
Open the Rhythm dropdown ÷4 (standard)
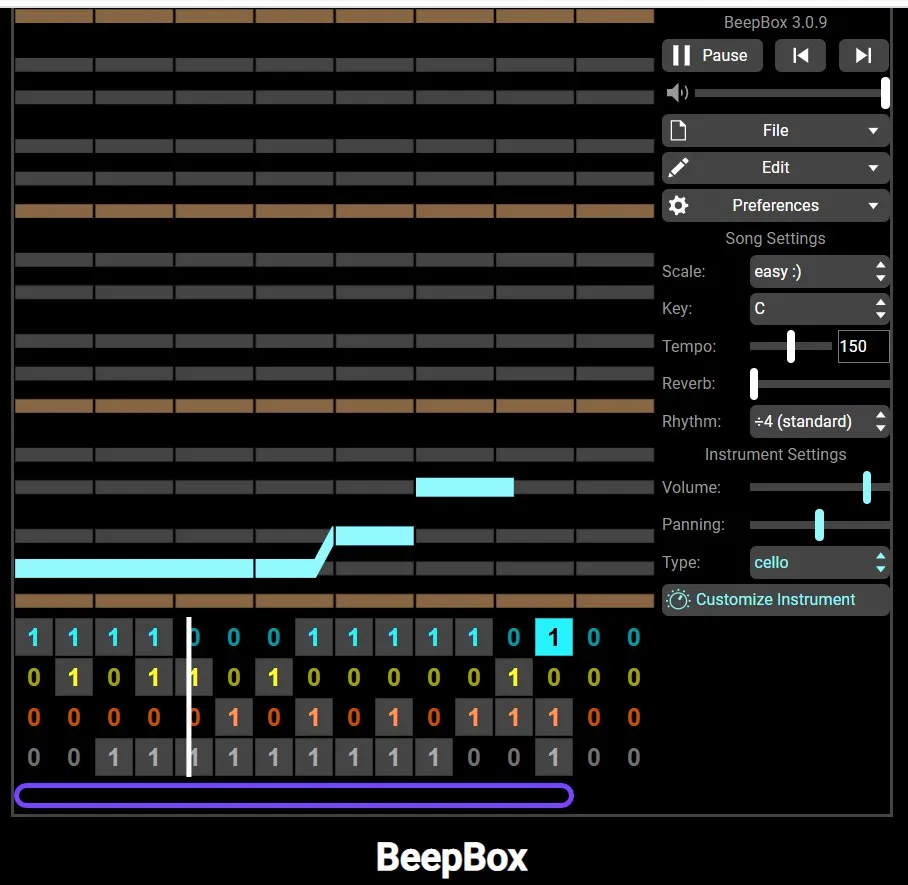(819, 421)
